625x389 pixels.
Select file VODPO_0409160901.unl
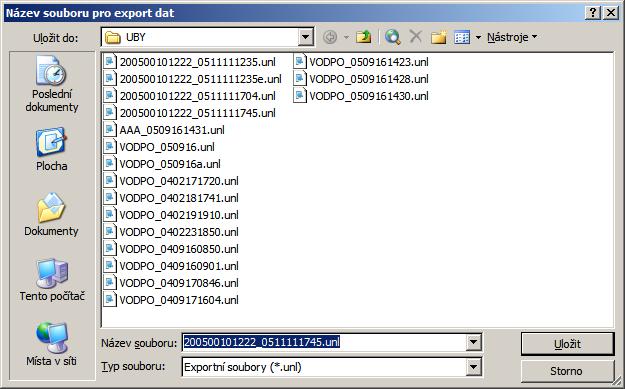pos(179,266)
